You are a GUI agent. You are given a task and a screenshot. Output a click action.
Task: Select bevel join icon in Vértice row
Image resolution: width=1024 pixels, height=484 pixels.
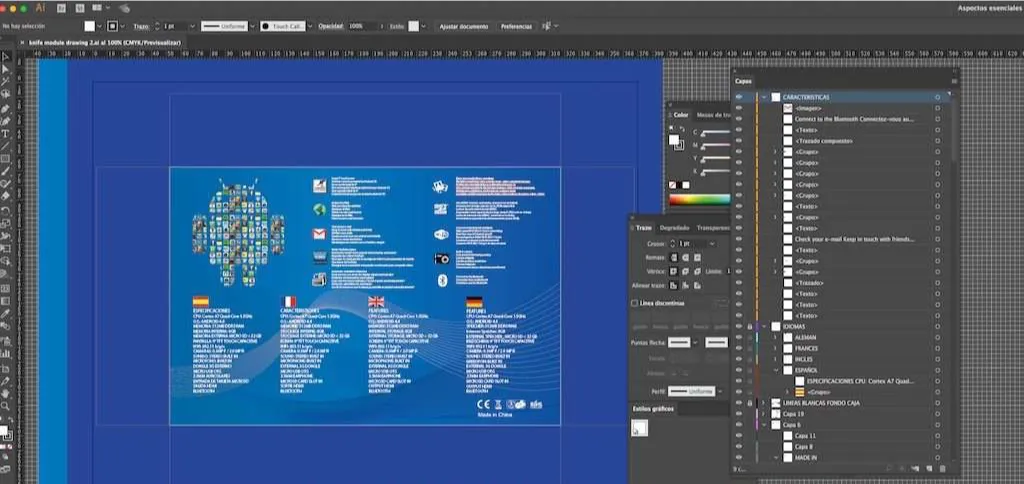(x=697, y=271)
